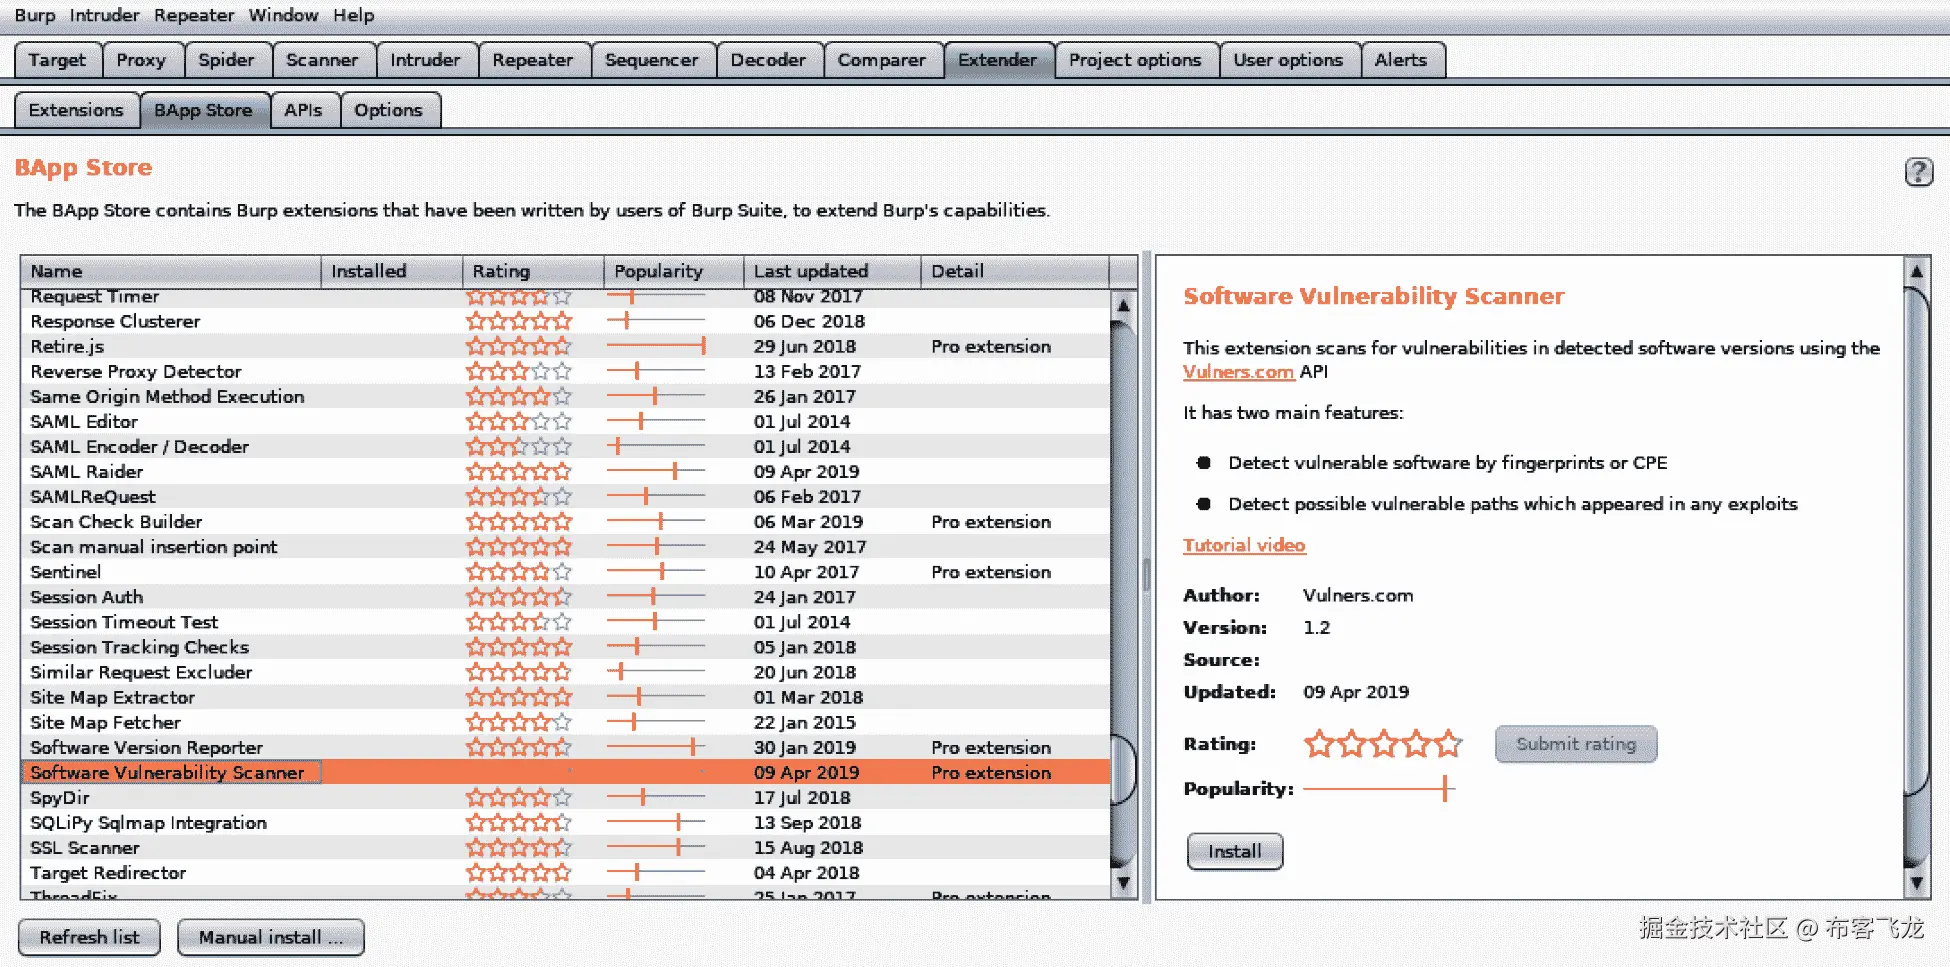Select the Scan Check Builder row
This screenshot has height=967, width=1950.
[x=565, y=522]
